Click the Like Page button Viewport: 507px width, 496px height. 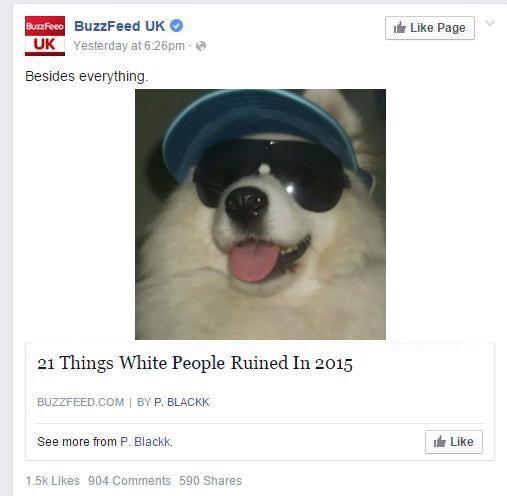[430, 28]
